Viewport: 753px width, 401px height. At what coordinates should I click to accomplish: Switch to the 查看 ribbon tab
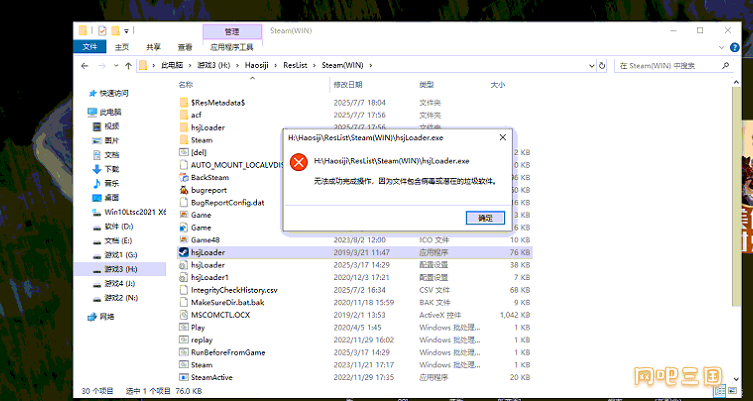pyautogui.click(x=185, y=47)
